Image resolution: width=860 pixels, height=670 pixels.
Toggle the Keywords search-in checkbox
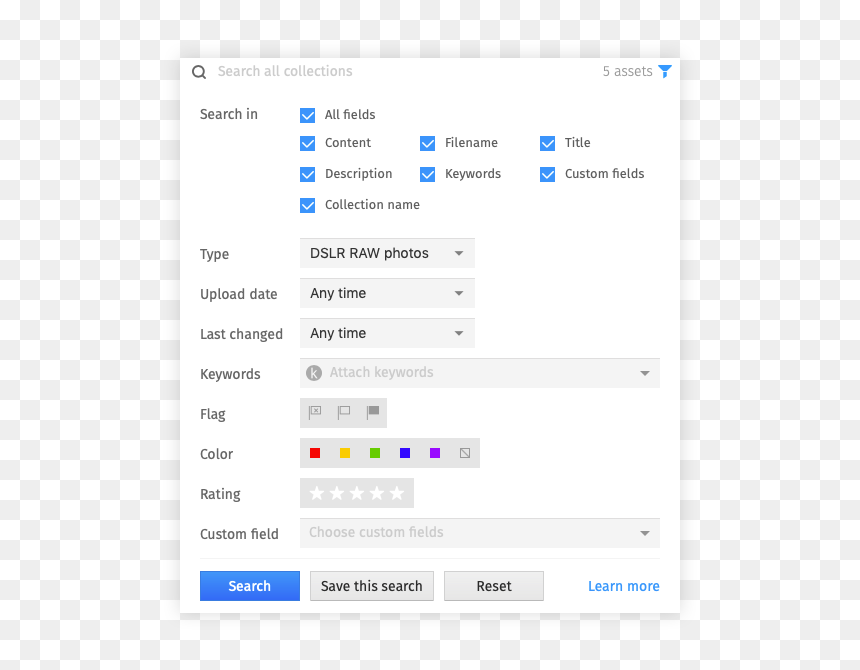click(x=427, y=174)
